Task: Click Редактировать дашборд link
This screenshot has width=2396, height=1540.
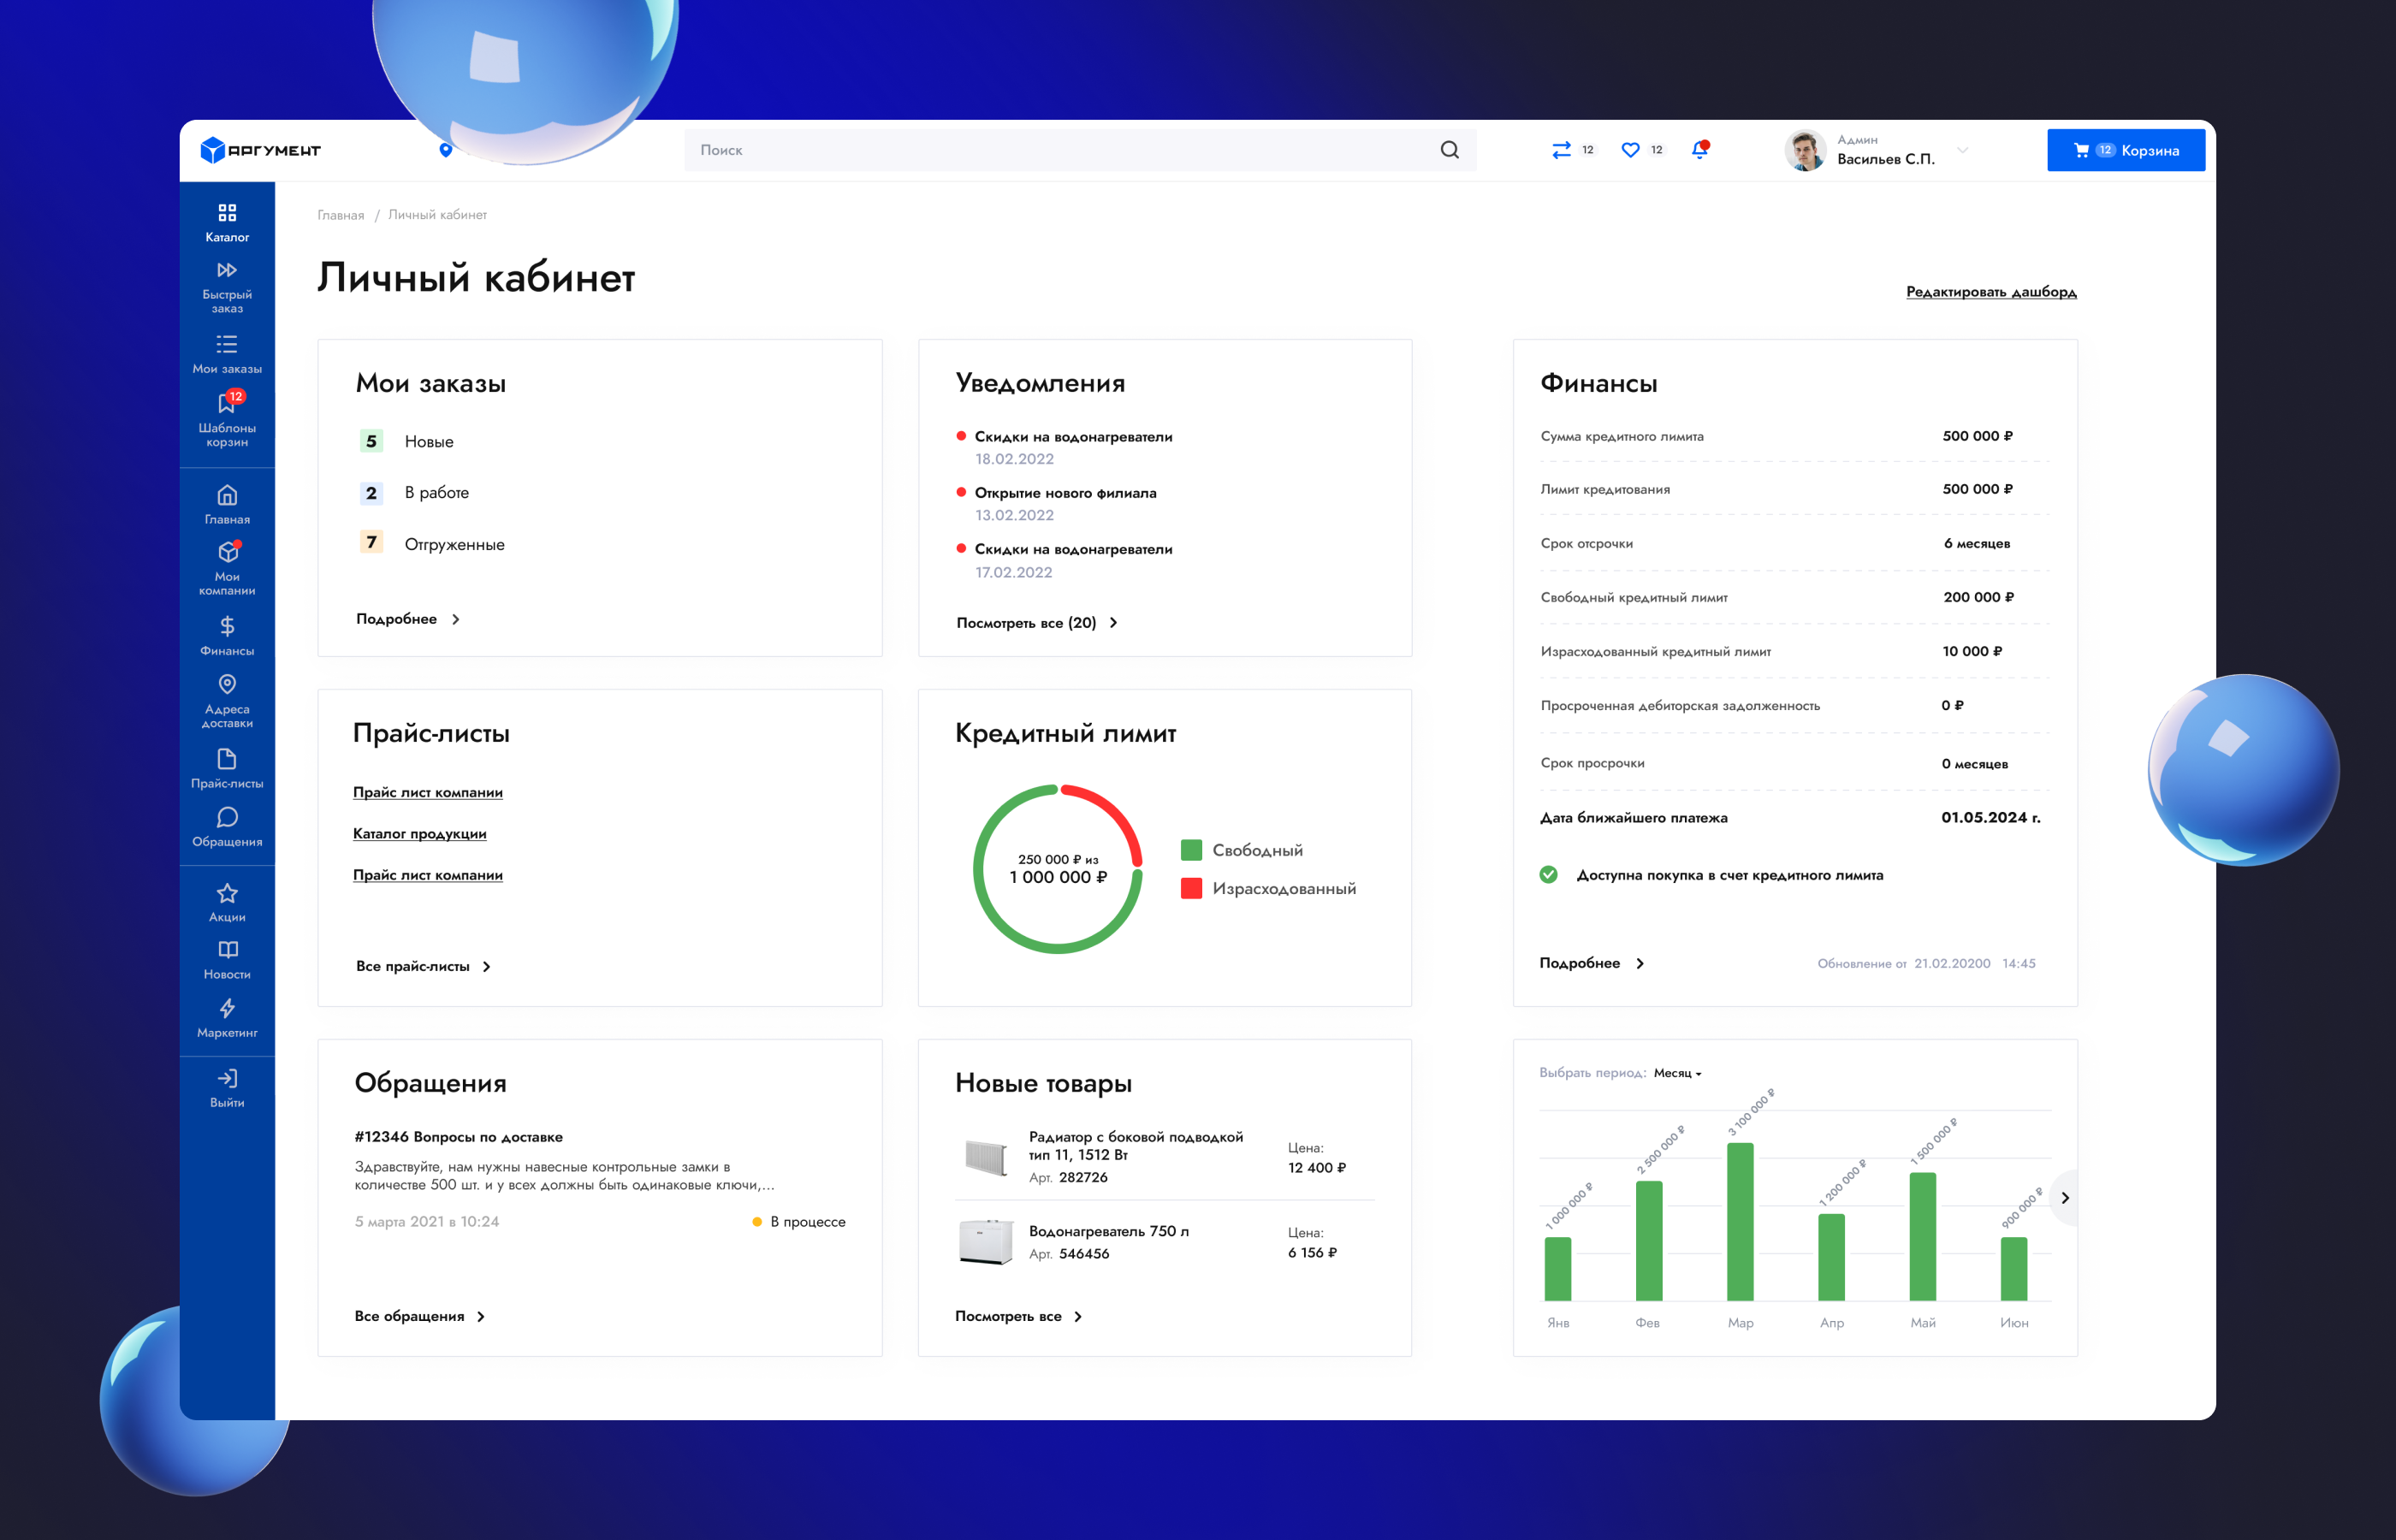Action: pyautogui.click(x=1990, y=292)
